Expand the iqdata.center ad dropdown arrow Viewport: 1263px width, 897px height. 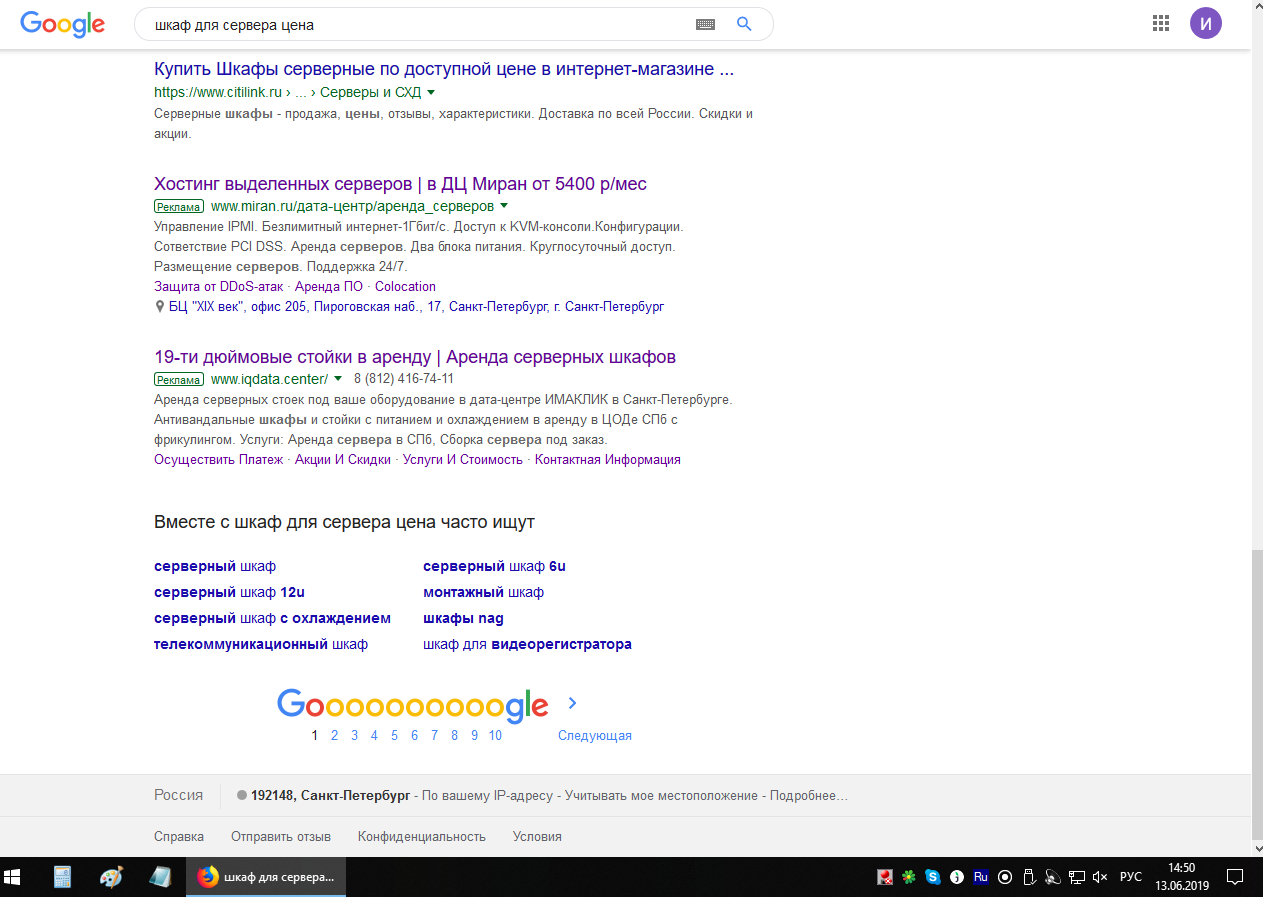coord(338,379)
